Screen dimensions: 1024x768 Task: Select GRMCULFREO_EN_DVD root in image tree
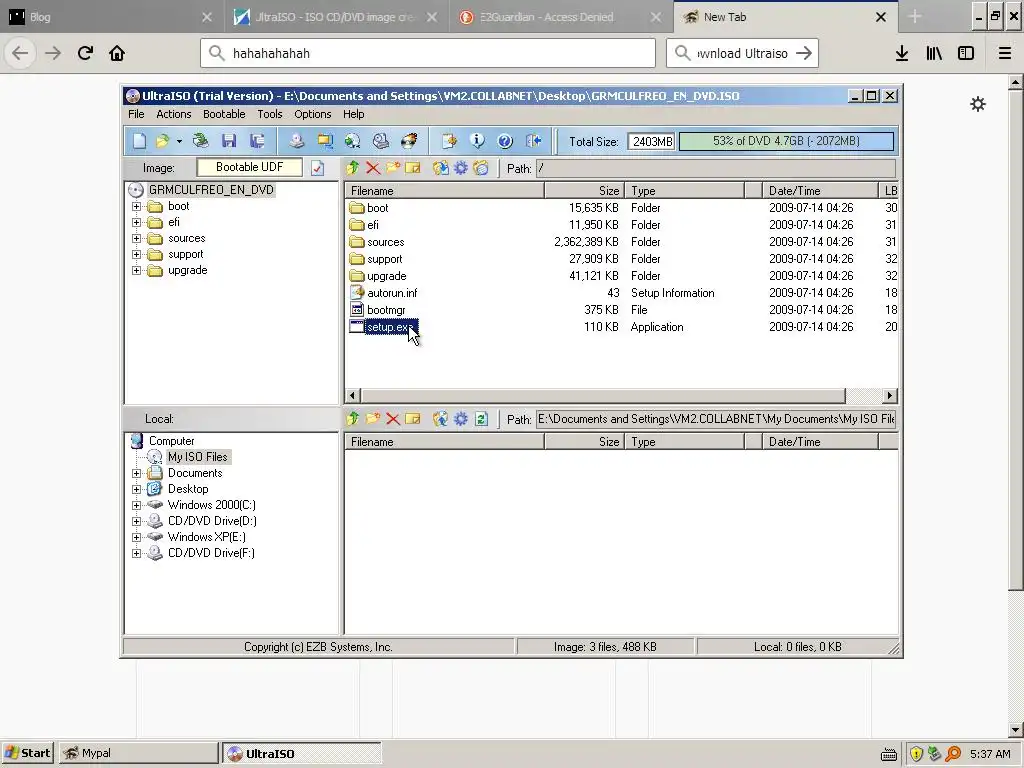click(211, 190)
